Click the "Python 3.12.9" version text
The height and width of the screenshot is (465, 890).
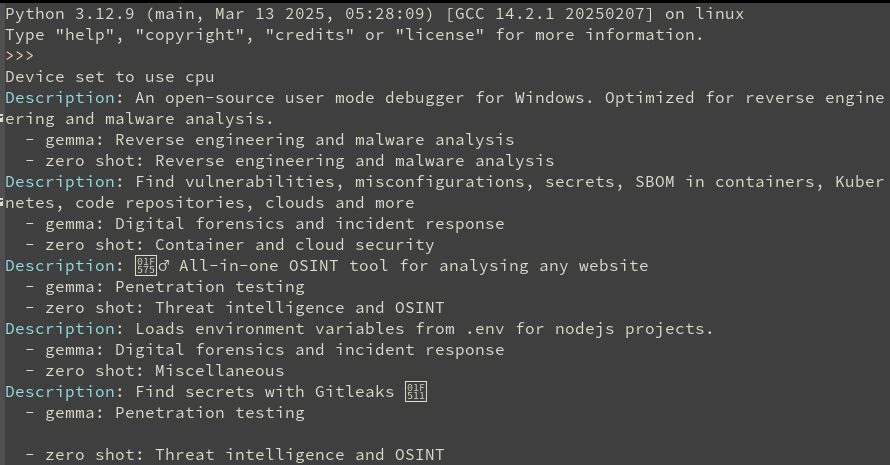pos(65,14)
